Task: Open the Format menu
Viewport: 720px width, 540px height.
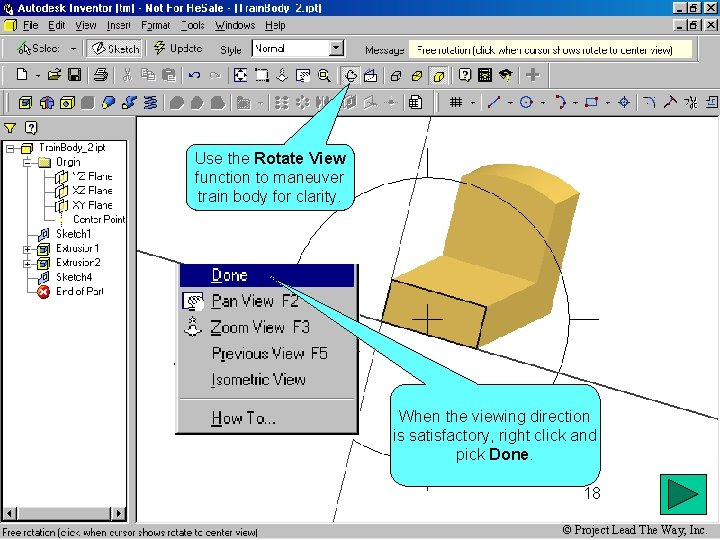Action: point(155,25)
